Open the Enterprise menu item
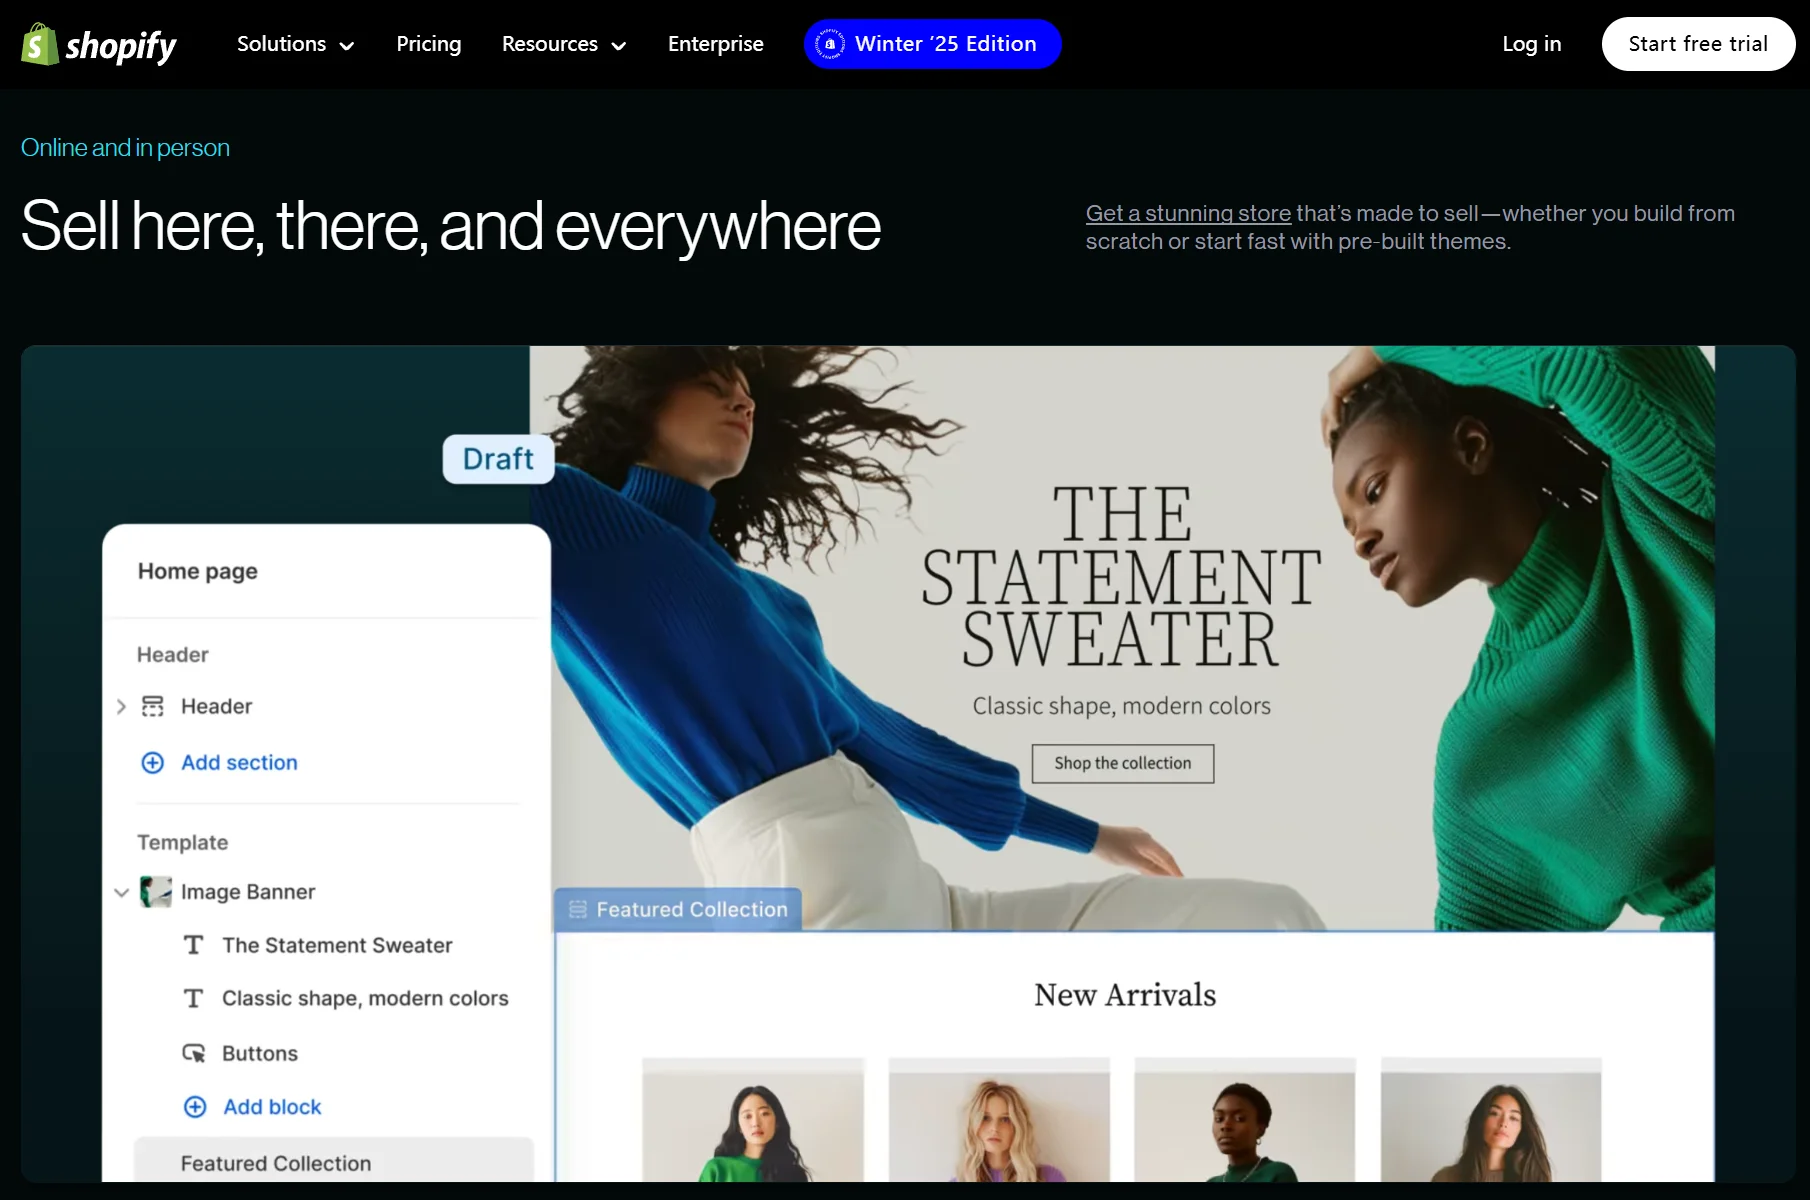The image size is (1810, 1200). pyautogui.click(x=715, y=44)
